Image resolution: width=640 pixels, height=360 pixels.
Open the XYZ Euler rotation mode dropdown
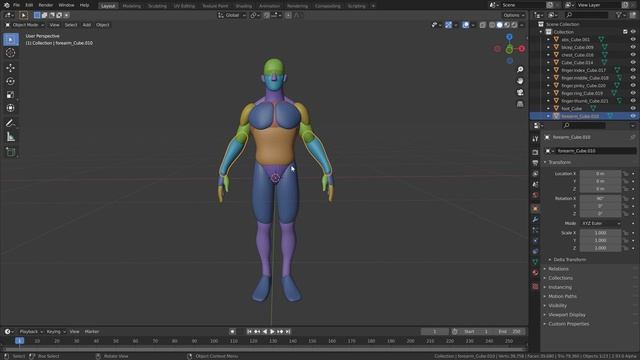(x=600, y=223)
